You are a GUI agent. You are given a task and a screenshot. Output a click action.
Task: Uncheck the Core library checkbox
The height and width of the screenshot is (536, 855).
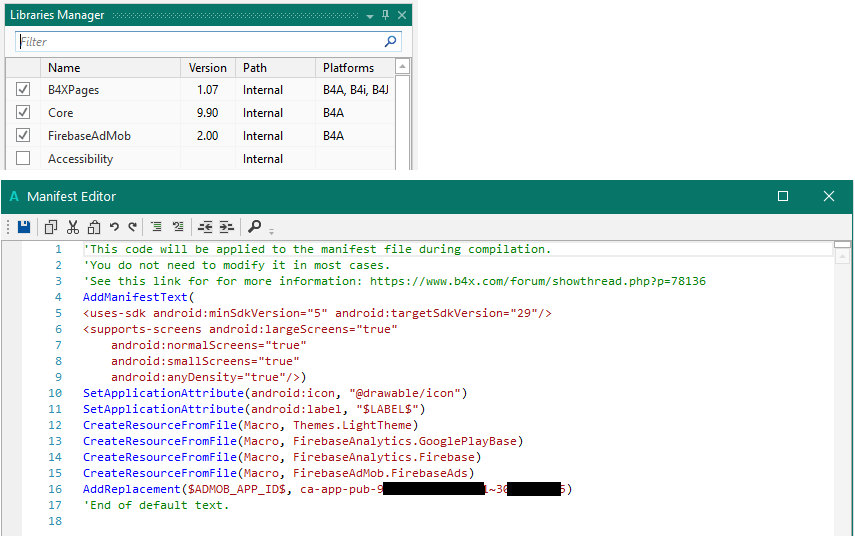tap(23, 112)
